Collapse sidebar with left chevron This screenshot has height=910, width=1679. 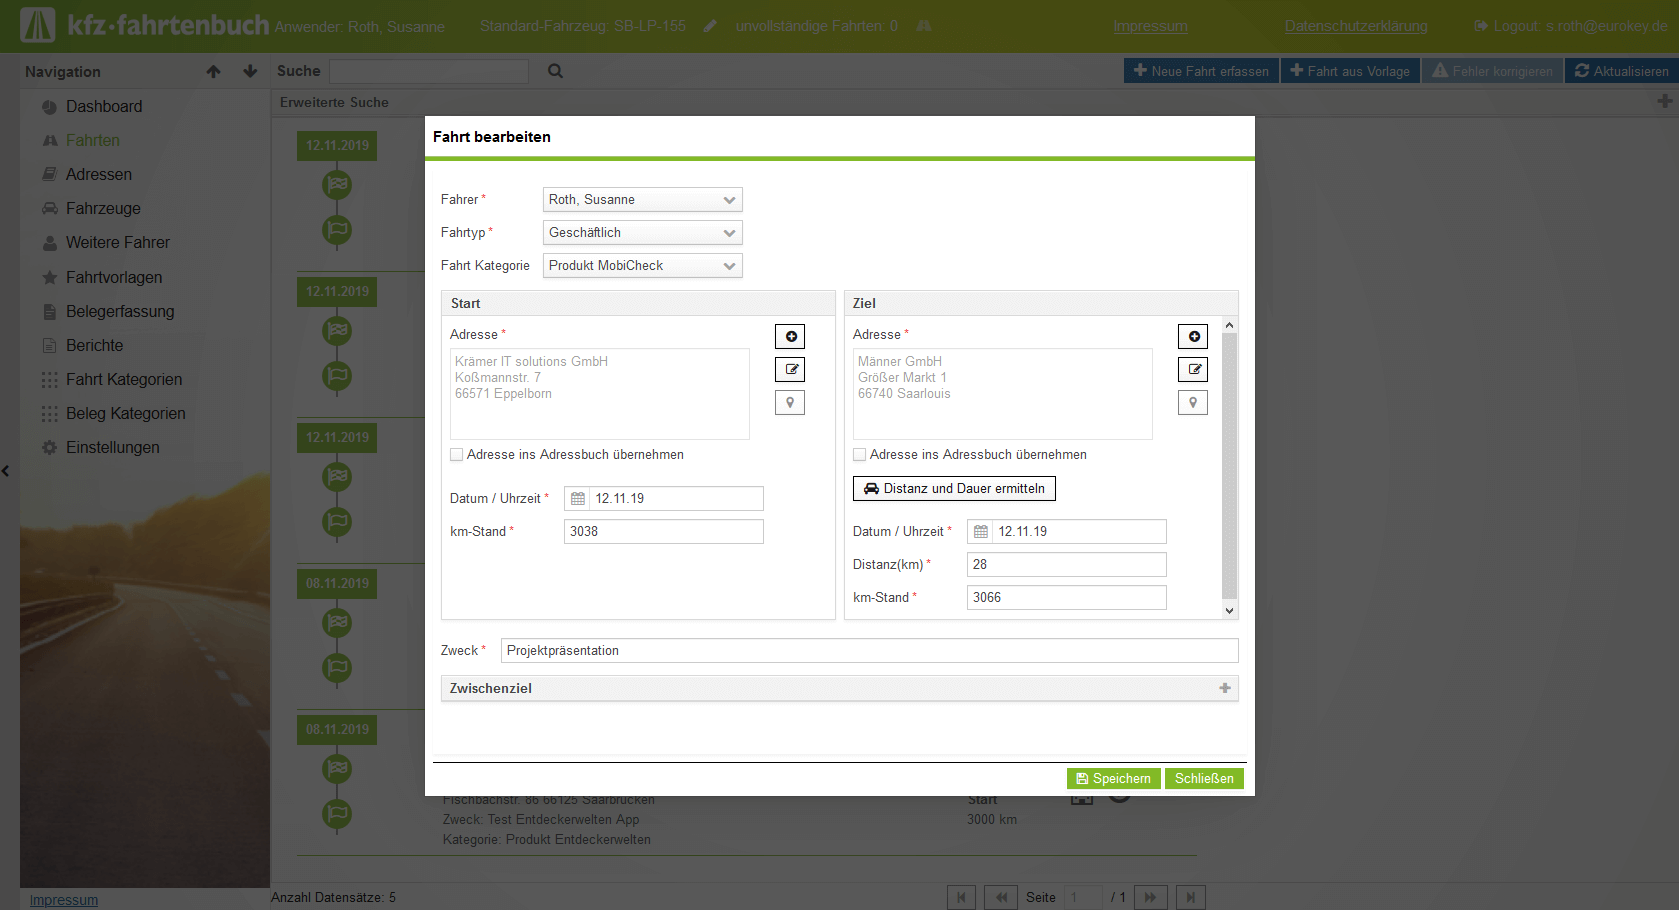(5, 470)
